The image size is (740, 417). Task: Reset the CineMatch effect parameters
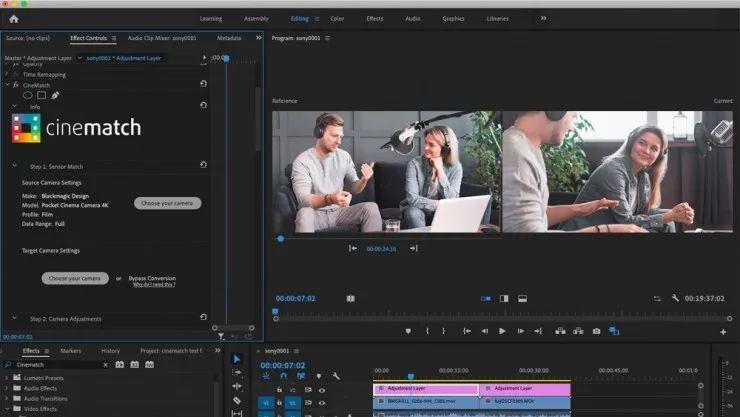(204, 84)
